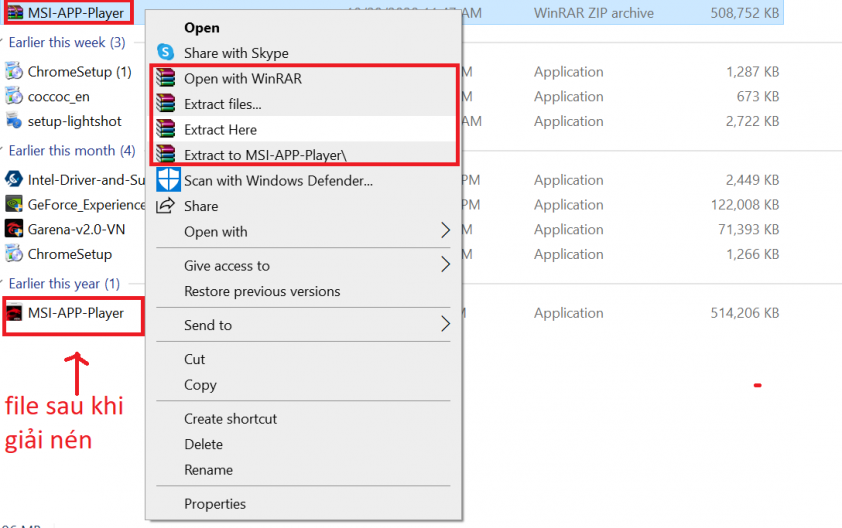Click the setup-lightshot file icon
842x528 pixels.
pos(14,121)
